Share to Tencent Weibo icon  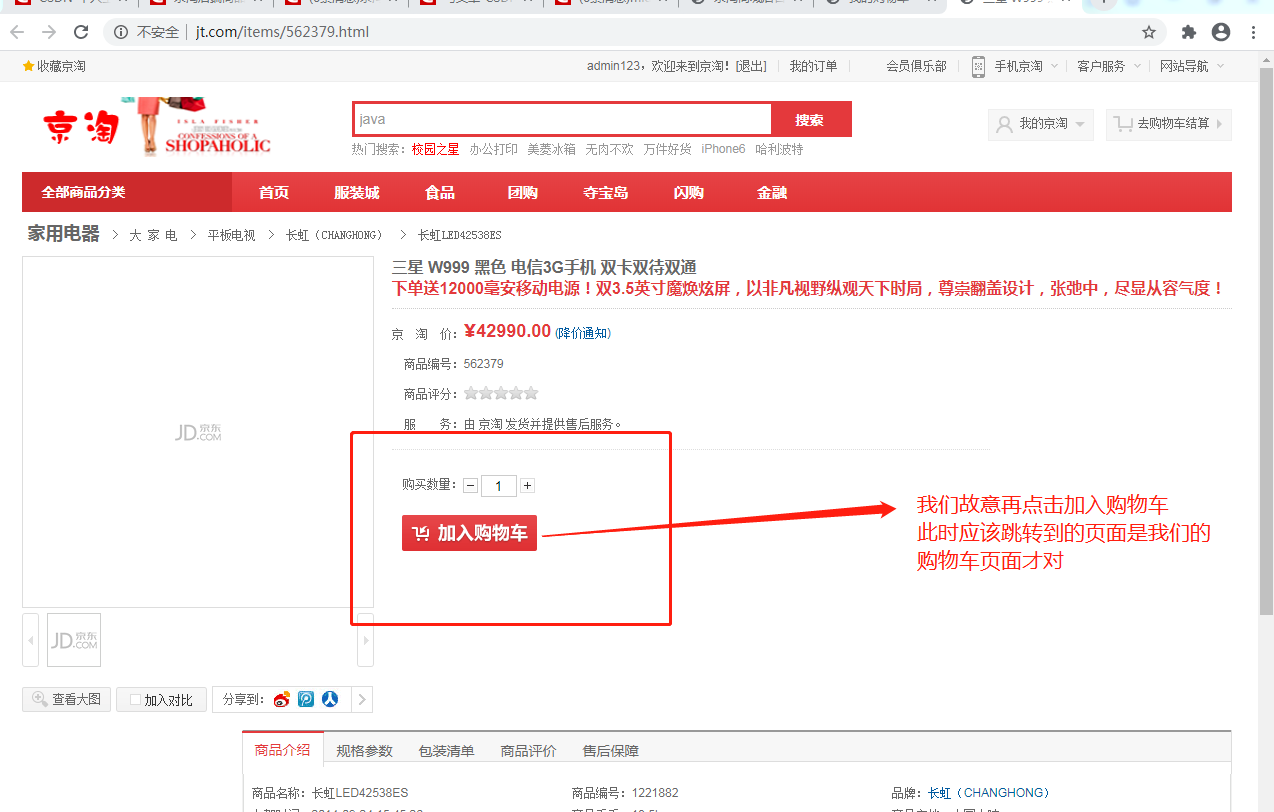[306, 699]
